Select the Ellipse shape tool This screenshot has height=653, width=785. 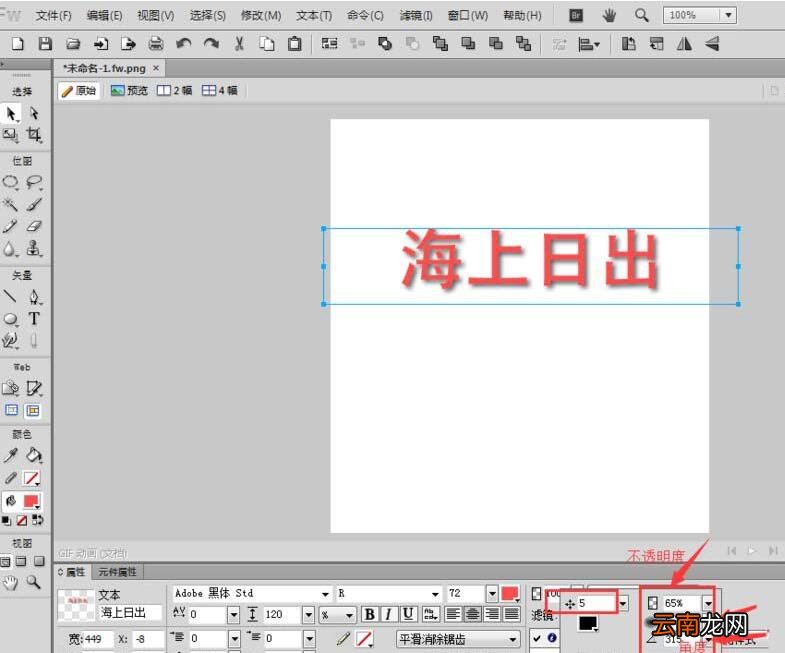(11, 318)
